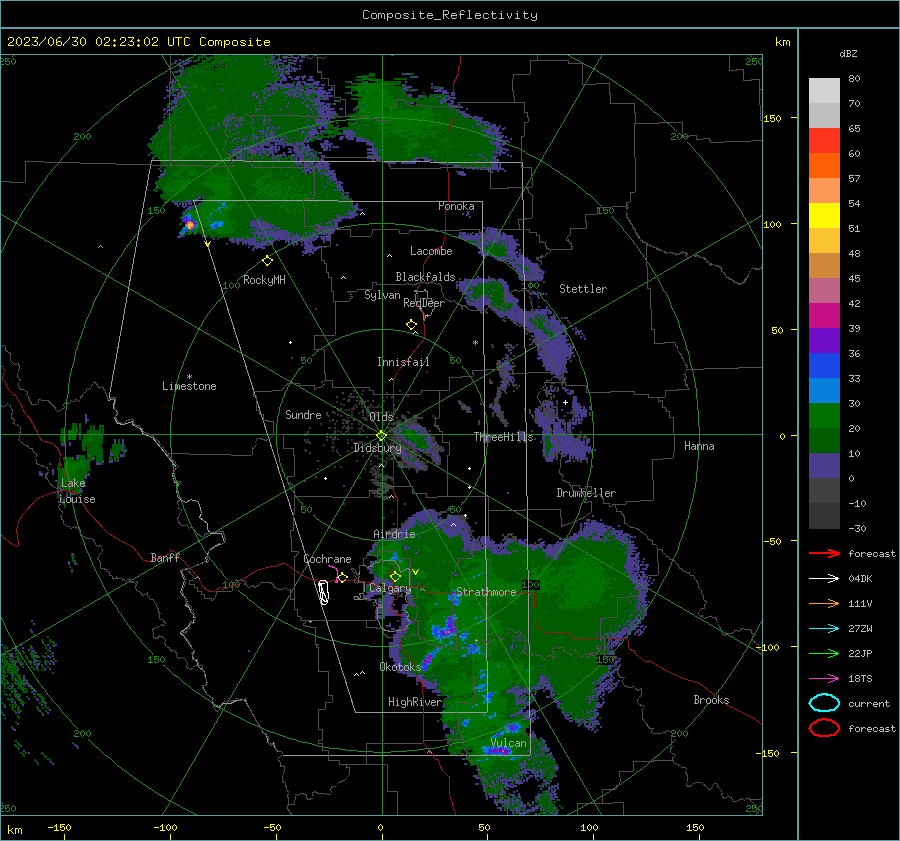Click the HighRiver city label
The image size is (900, 841).
pyautogui.click(x=415, y=702)
